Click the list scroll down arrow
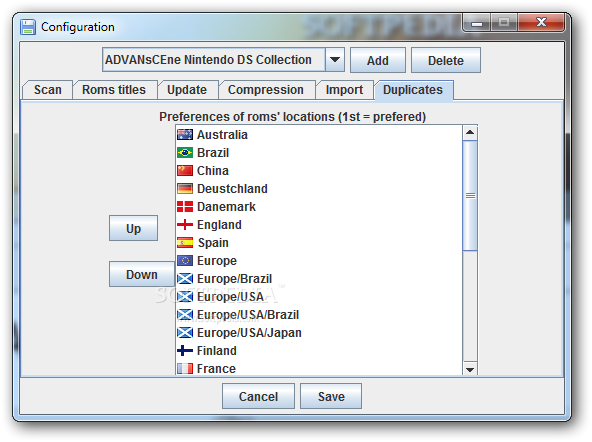Viewport: 592px width, 442px height. click(470, 369)
